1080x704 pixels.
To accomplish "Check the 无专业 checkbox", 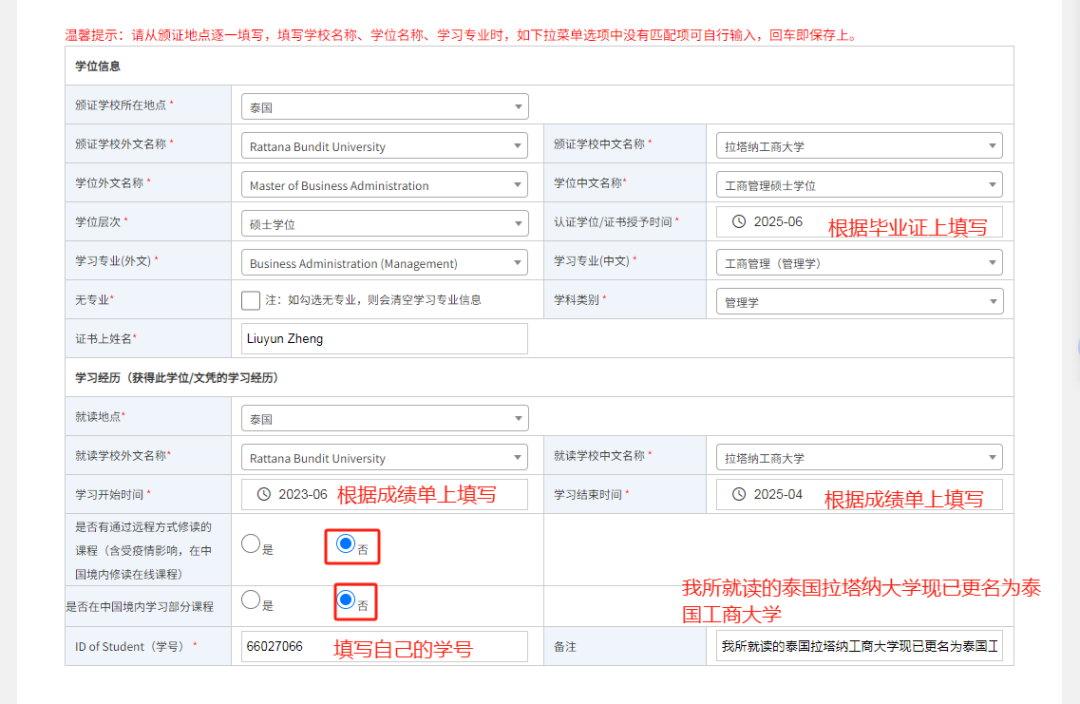I will (251, 300).
